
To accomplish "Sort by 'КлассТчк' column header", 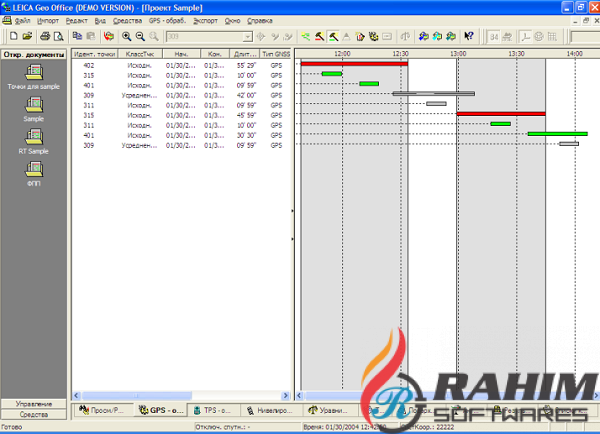I will click(x=140, y=54).
